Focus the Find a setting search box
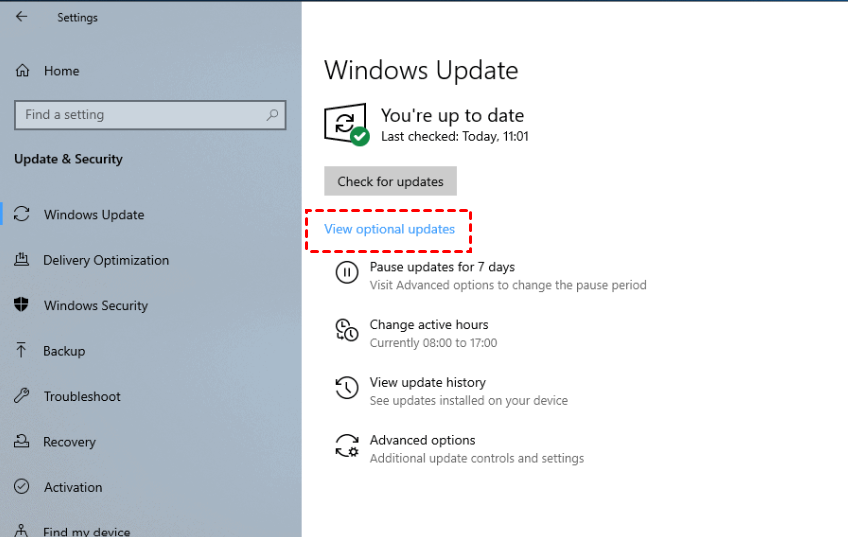Viewport: 848px width, 537px height. pyautogui.click(x=150, y=115)
